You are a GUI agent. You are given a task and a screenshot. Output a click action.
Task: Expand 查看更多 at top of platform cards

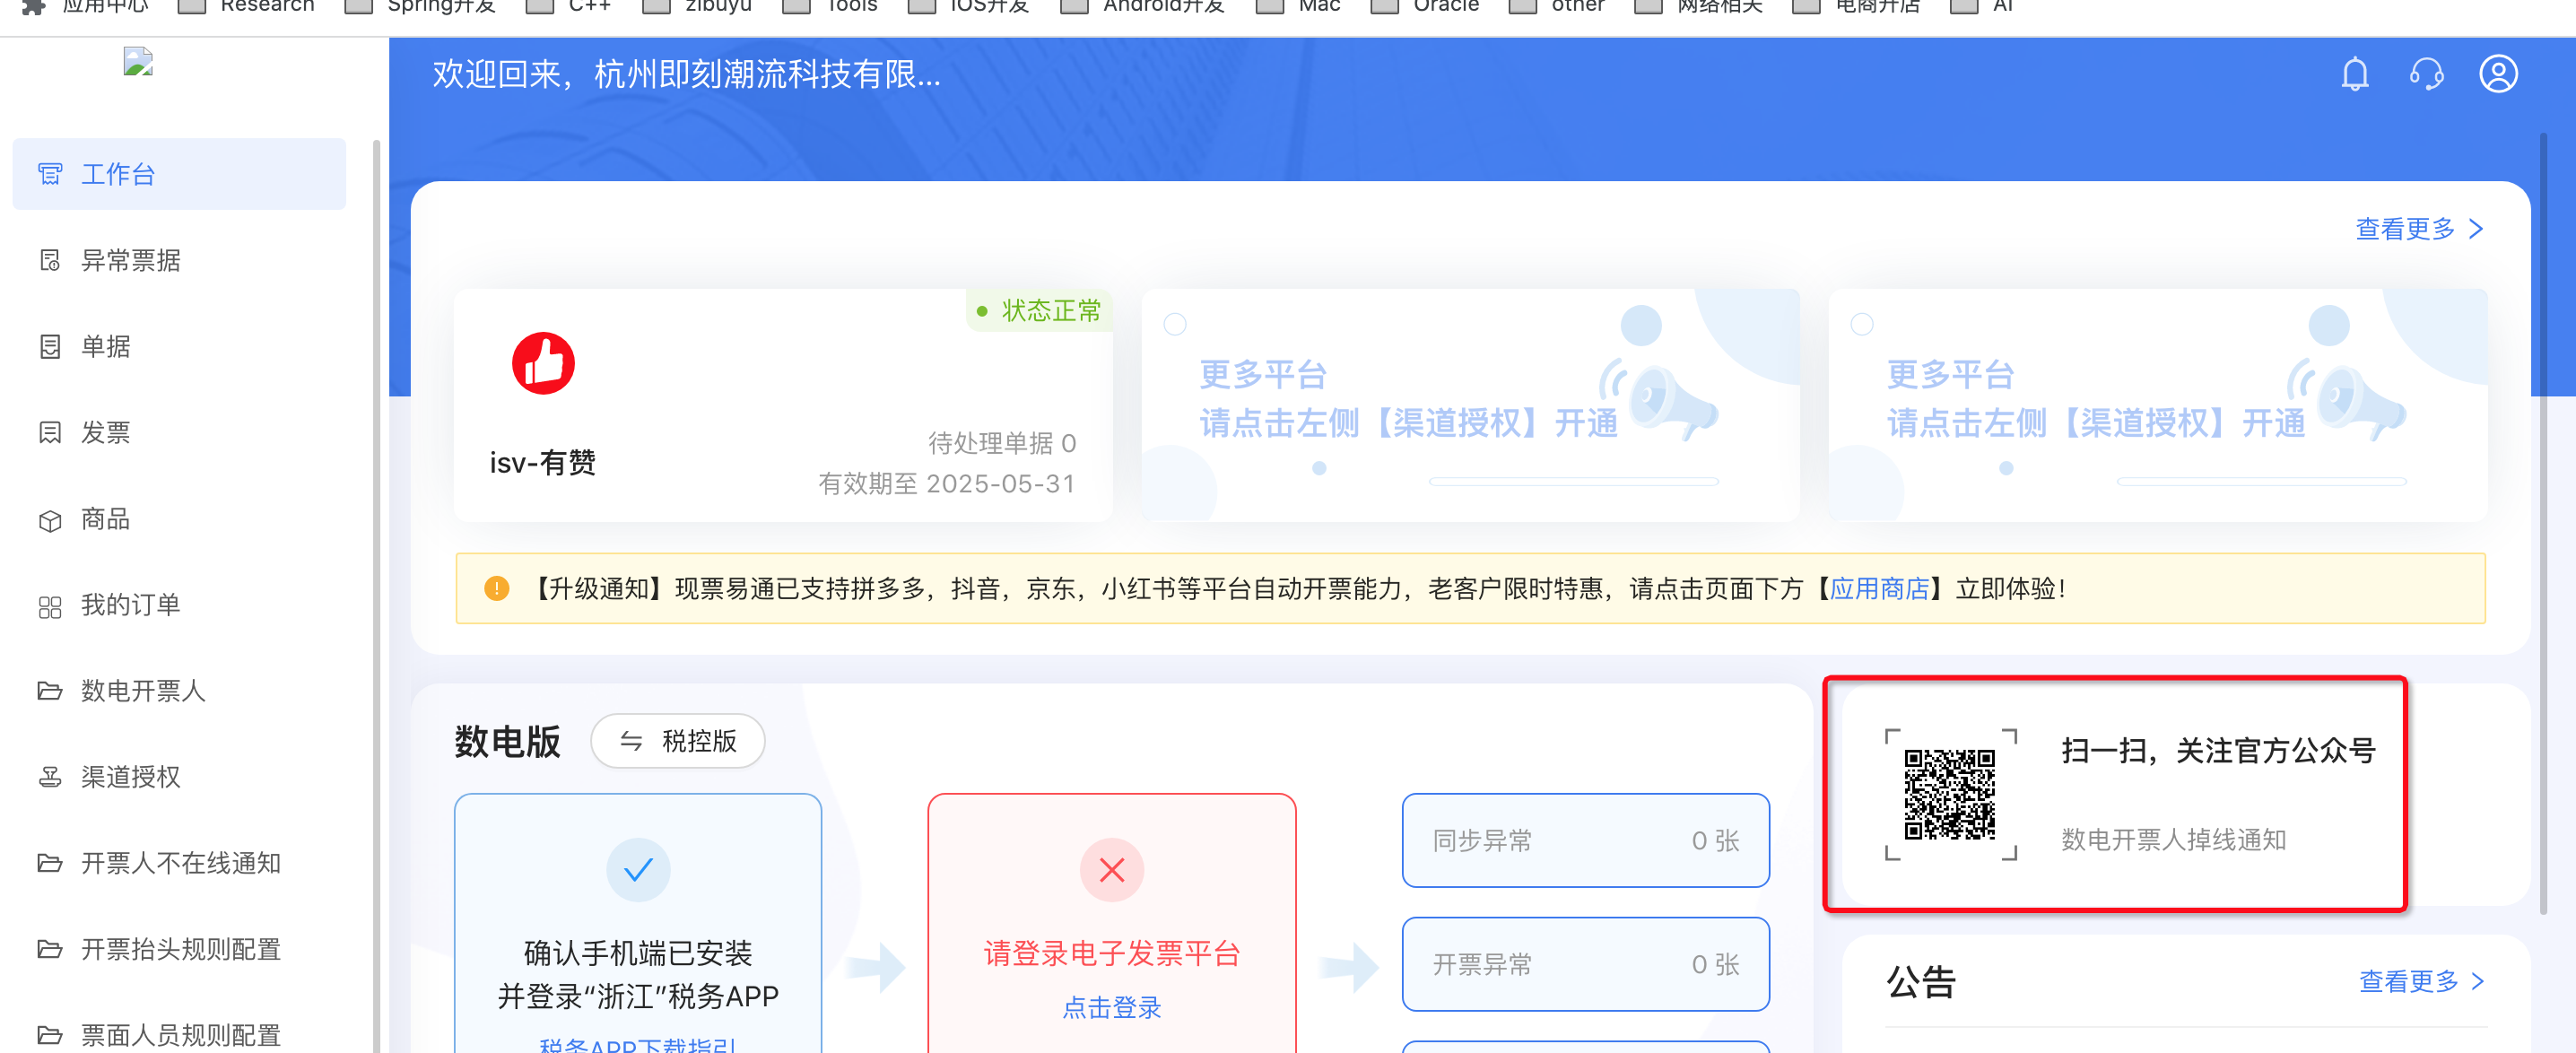(x=2418, y=229)
